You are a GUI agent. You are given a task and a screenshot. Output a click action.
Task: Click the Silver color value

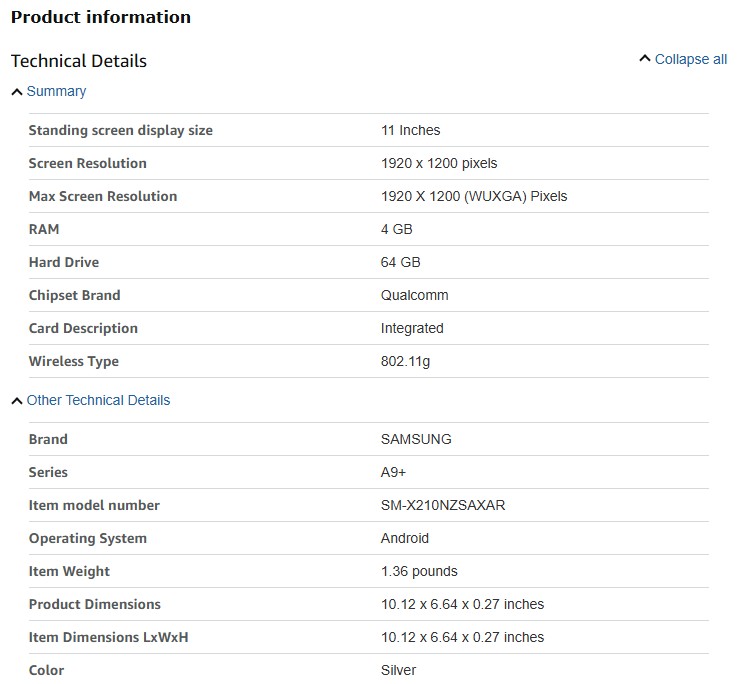pyautogui.click(x=399, y=671)
